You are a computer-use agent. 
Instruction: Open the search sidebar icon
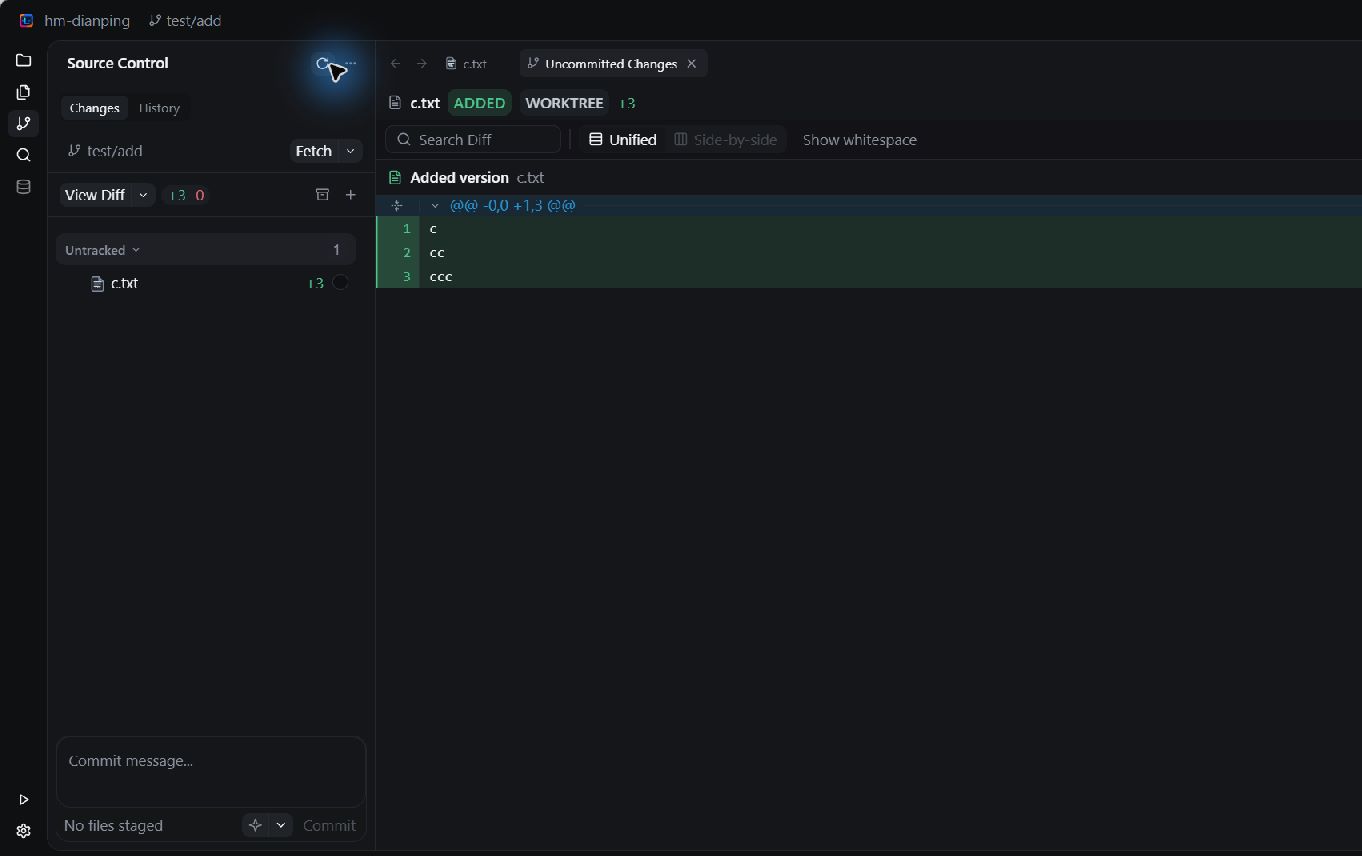(23, 155)
